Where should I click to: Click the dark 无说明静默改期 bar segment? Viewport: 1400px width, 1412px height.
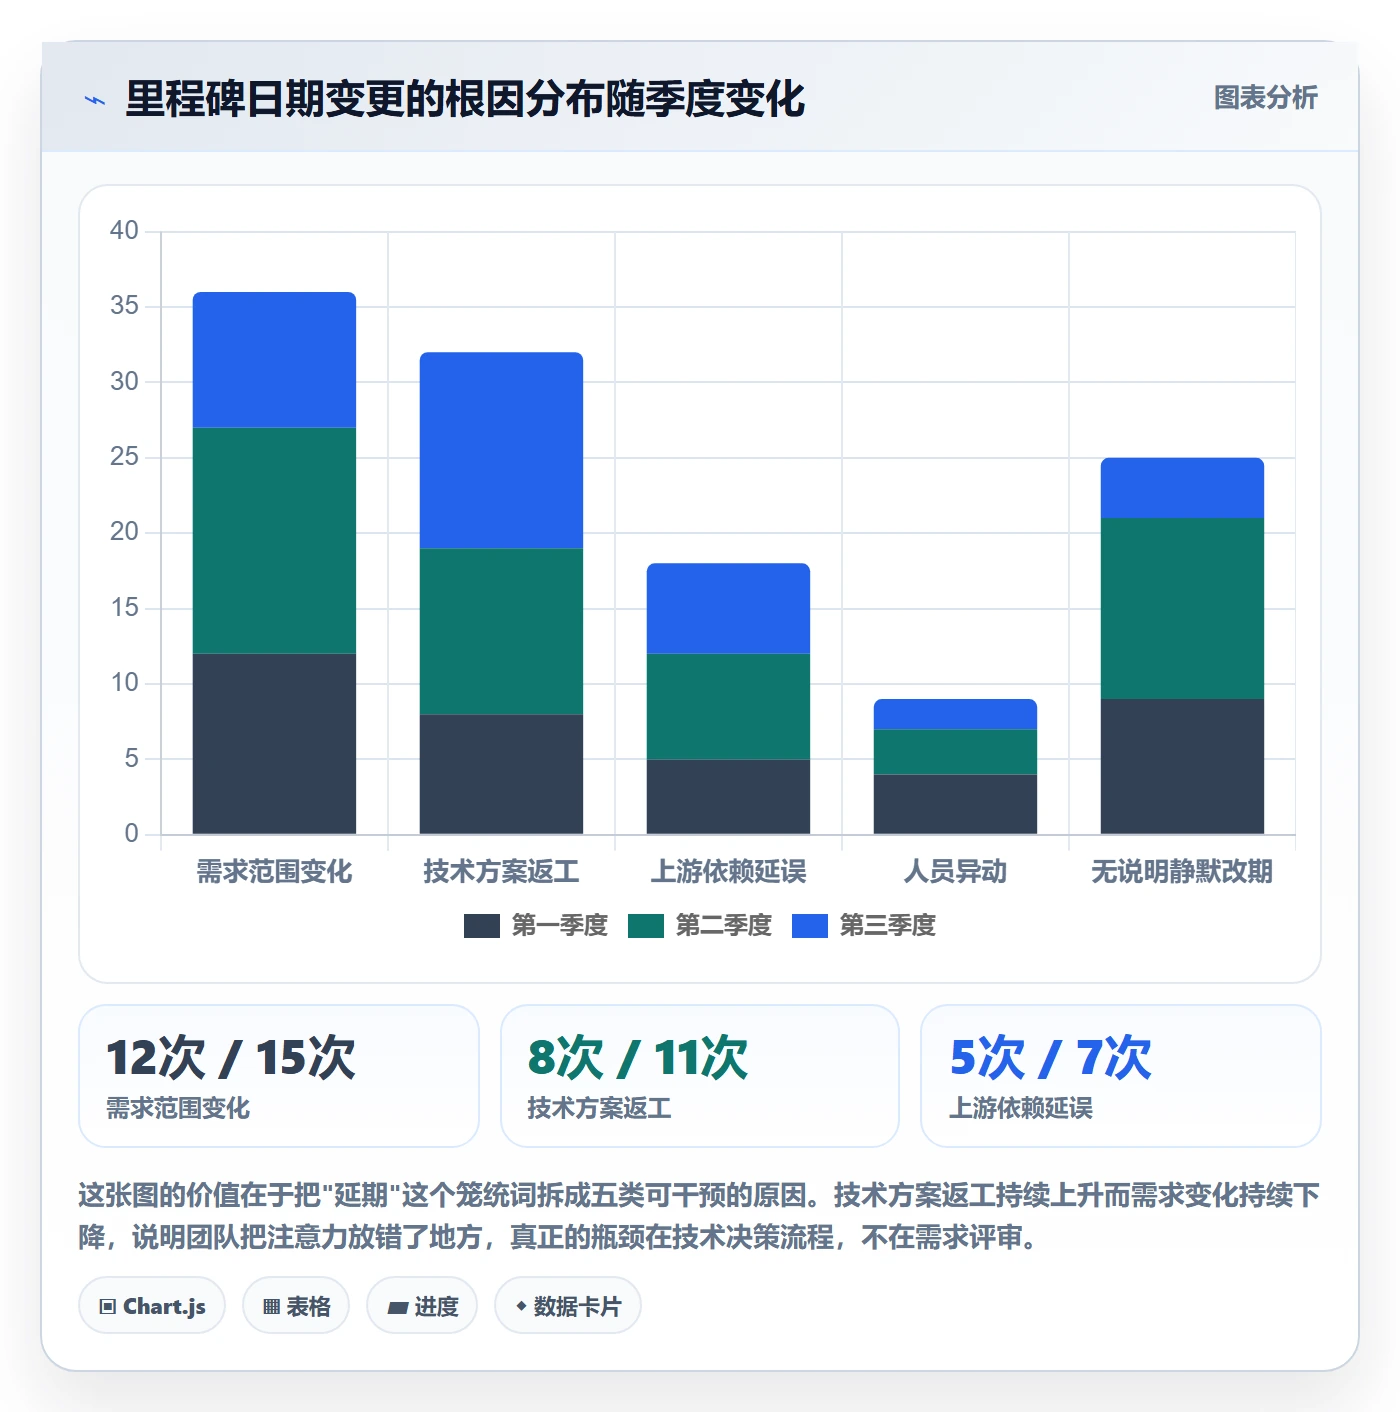pos(1182,767)
